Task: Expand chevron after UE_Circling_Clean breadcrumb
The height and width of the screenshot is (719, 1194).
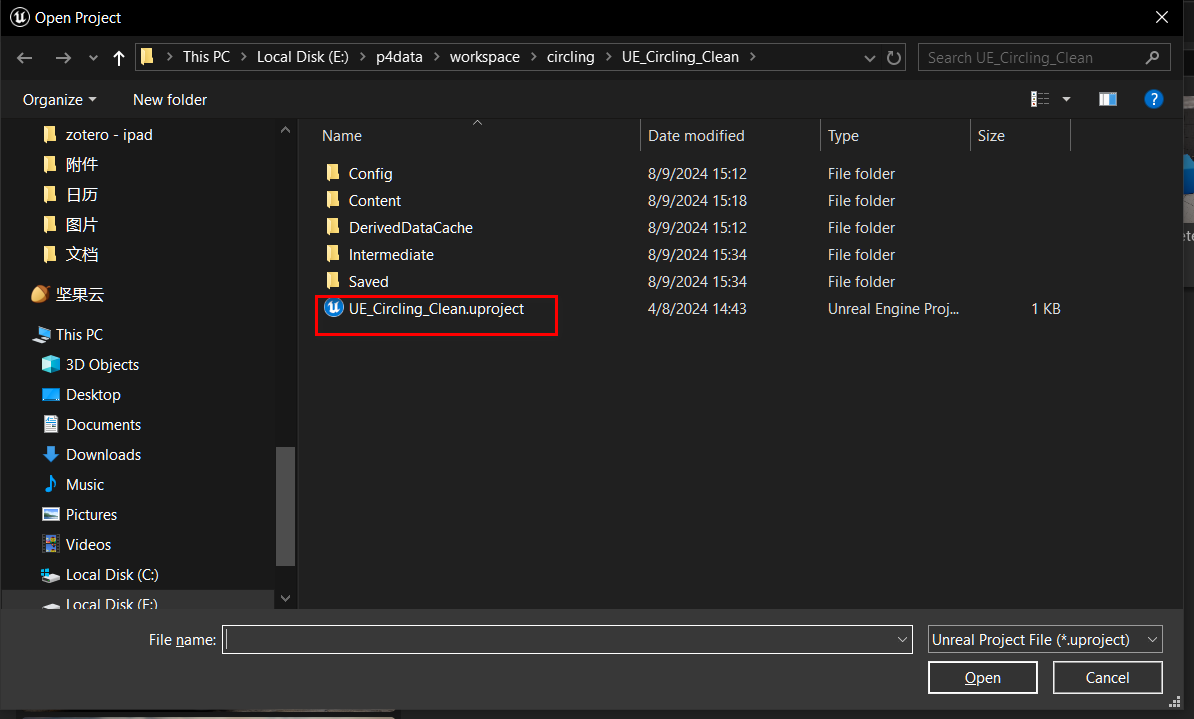Action: pos(752,57)
